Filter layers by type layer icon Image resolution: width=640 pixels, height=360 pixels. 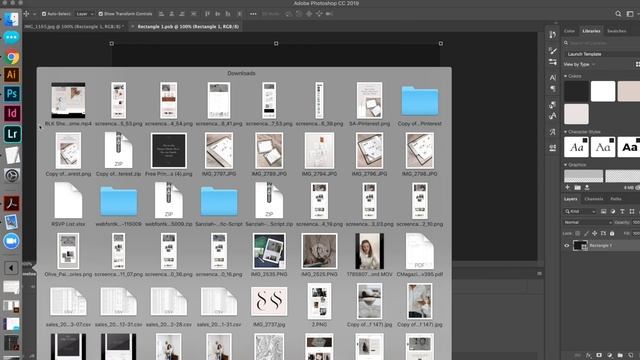(x=622, y=211)
